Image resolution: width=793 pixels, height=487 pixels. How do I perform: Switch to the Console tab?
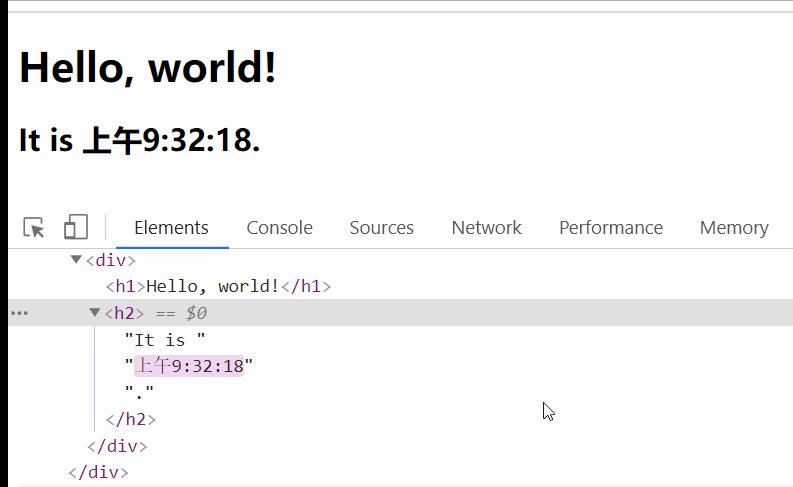coord(279,228)
